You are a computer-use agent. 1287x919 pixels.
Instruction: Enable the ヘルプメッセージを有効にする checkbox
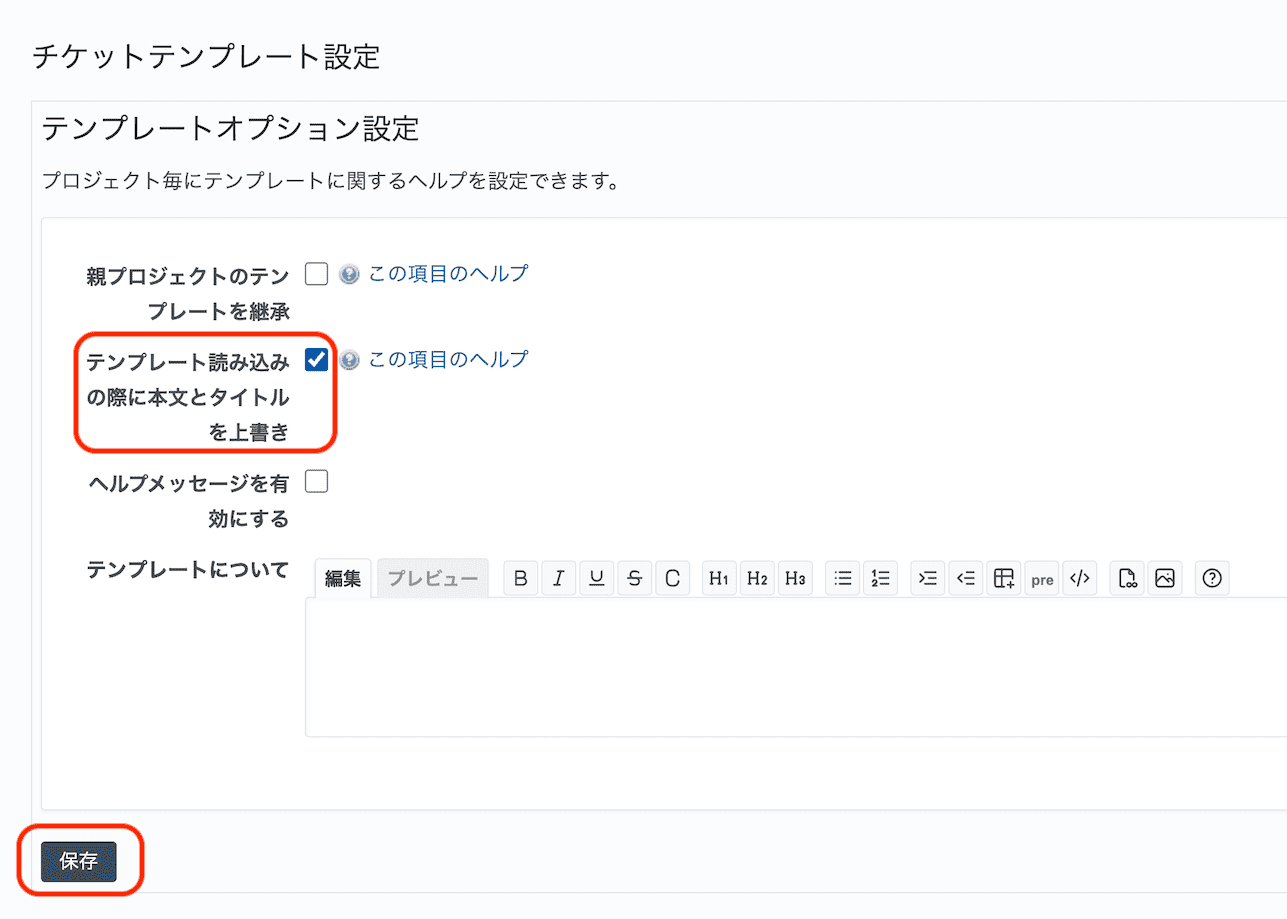point(317,482)
